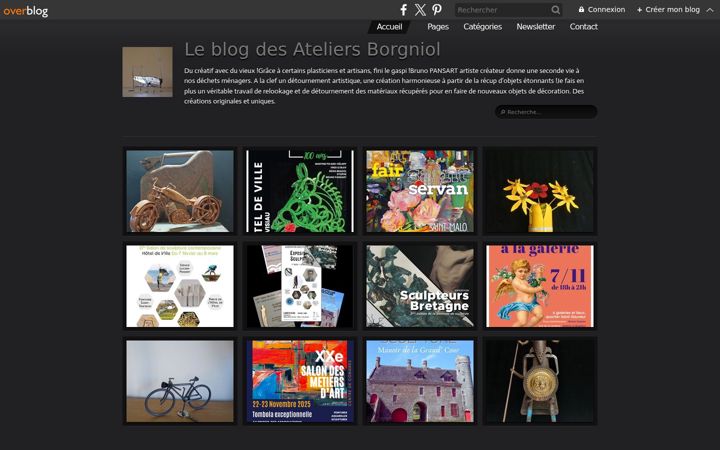The height and width of the screenshot is (450, 720).
Task: Click the blog avatar image
Action: [147, 72]
